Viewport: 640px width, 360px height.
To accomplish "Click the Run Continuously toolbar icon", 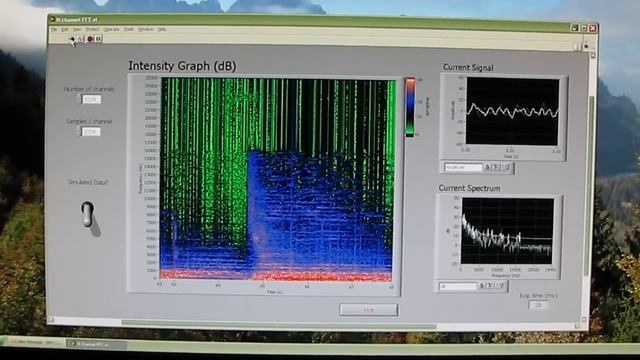I will pos(81,39).
